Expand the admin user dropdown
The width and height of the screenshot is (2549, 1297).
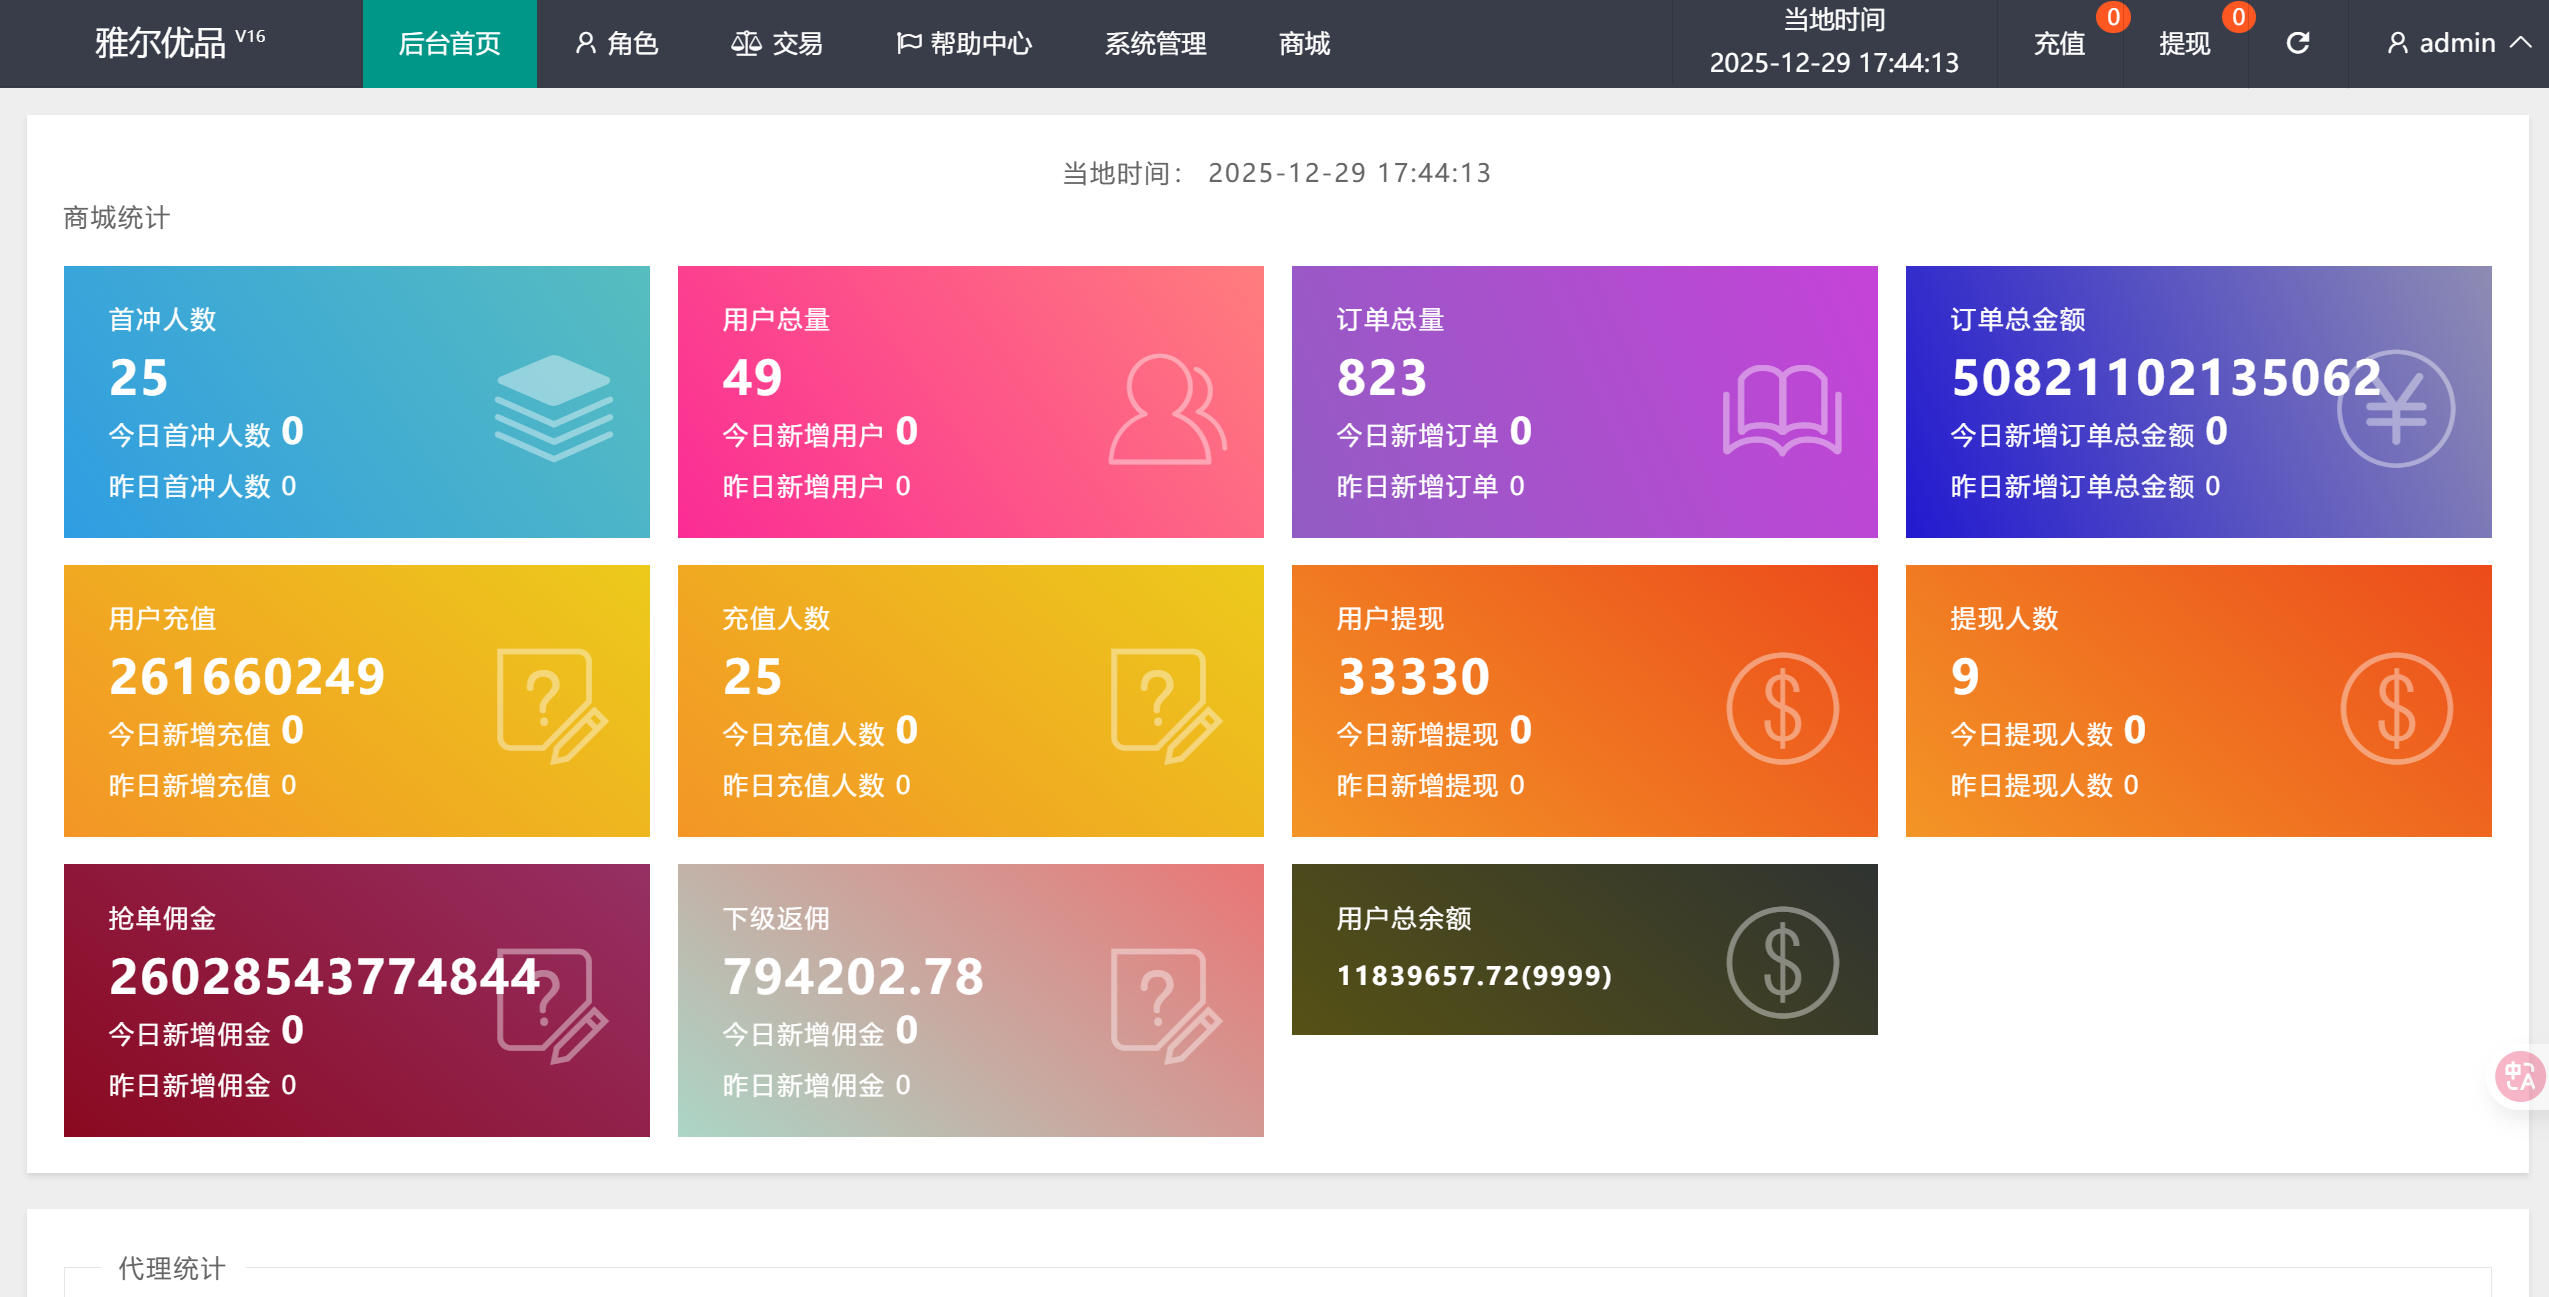click(x=2458, y=43)
